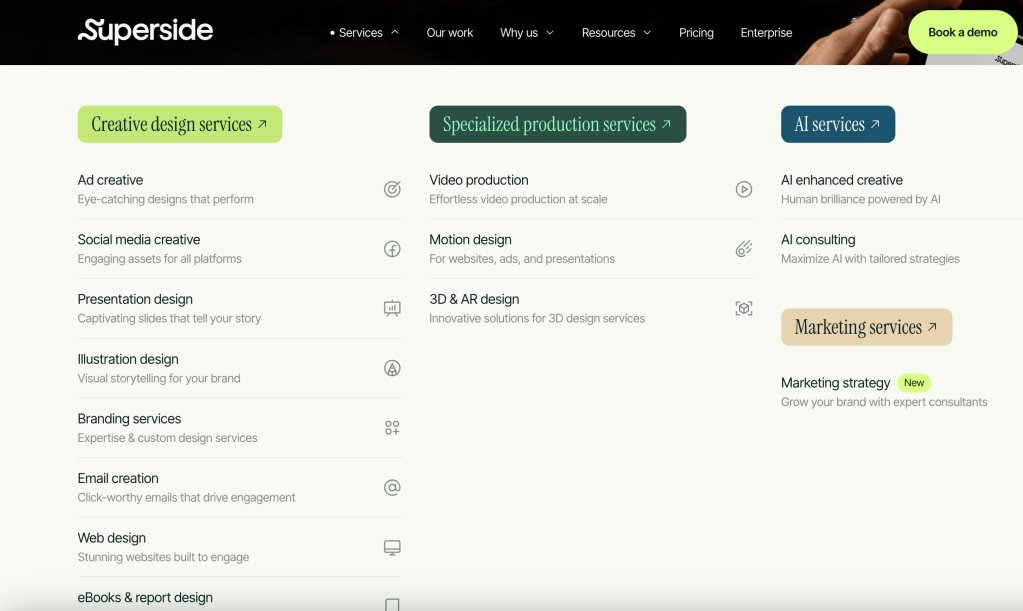Select Marketing strategy service
The height and width of the screenshot is (611, 1023).
[x=835, y=383]
